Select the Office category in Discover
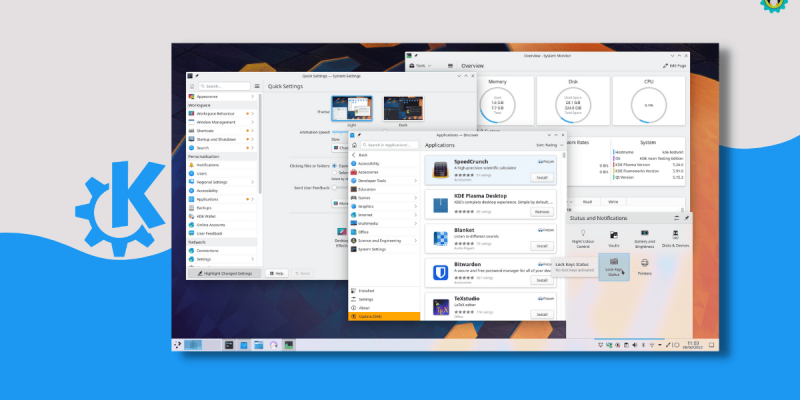The image size is (800, 400). coord(384,232)
